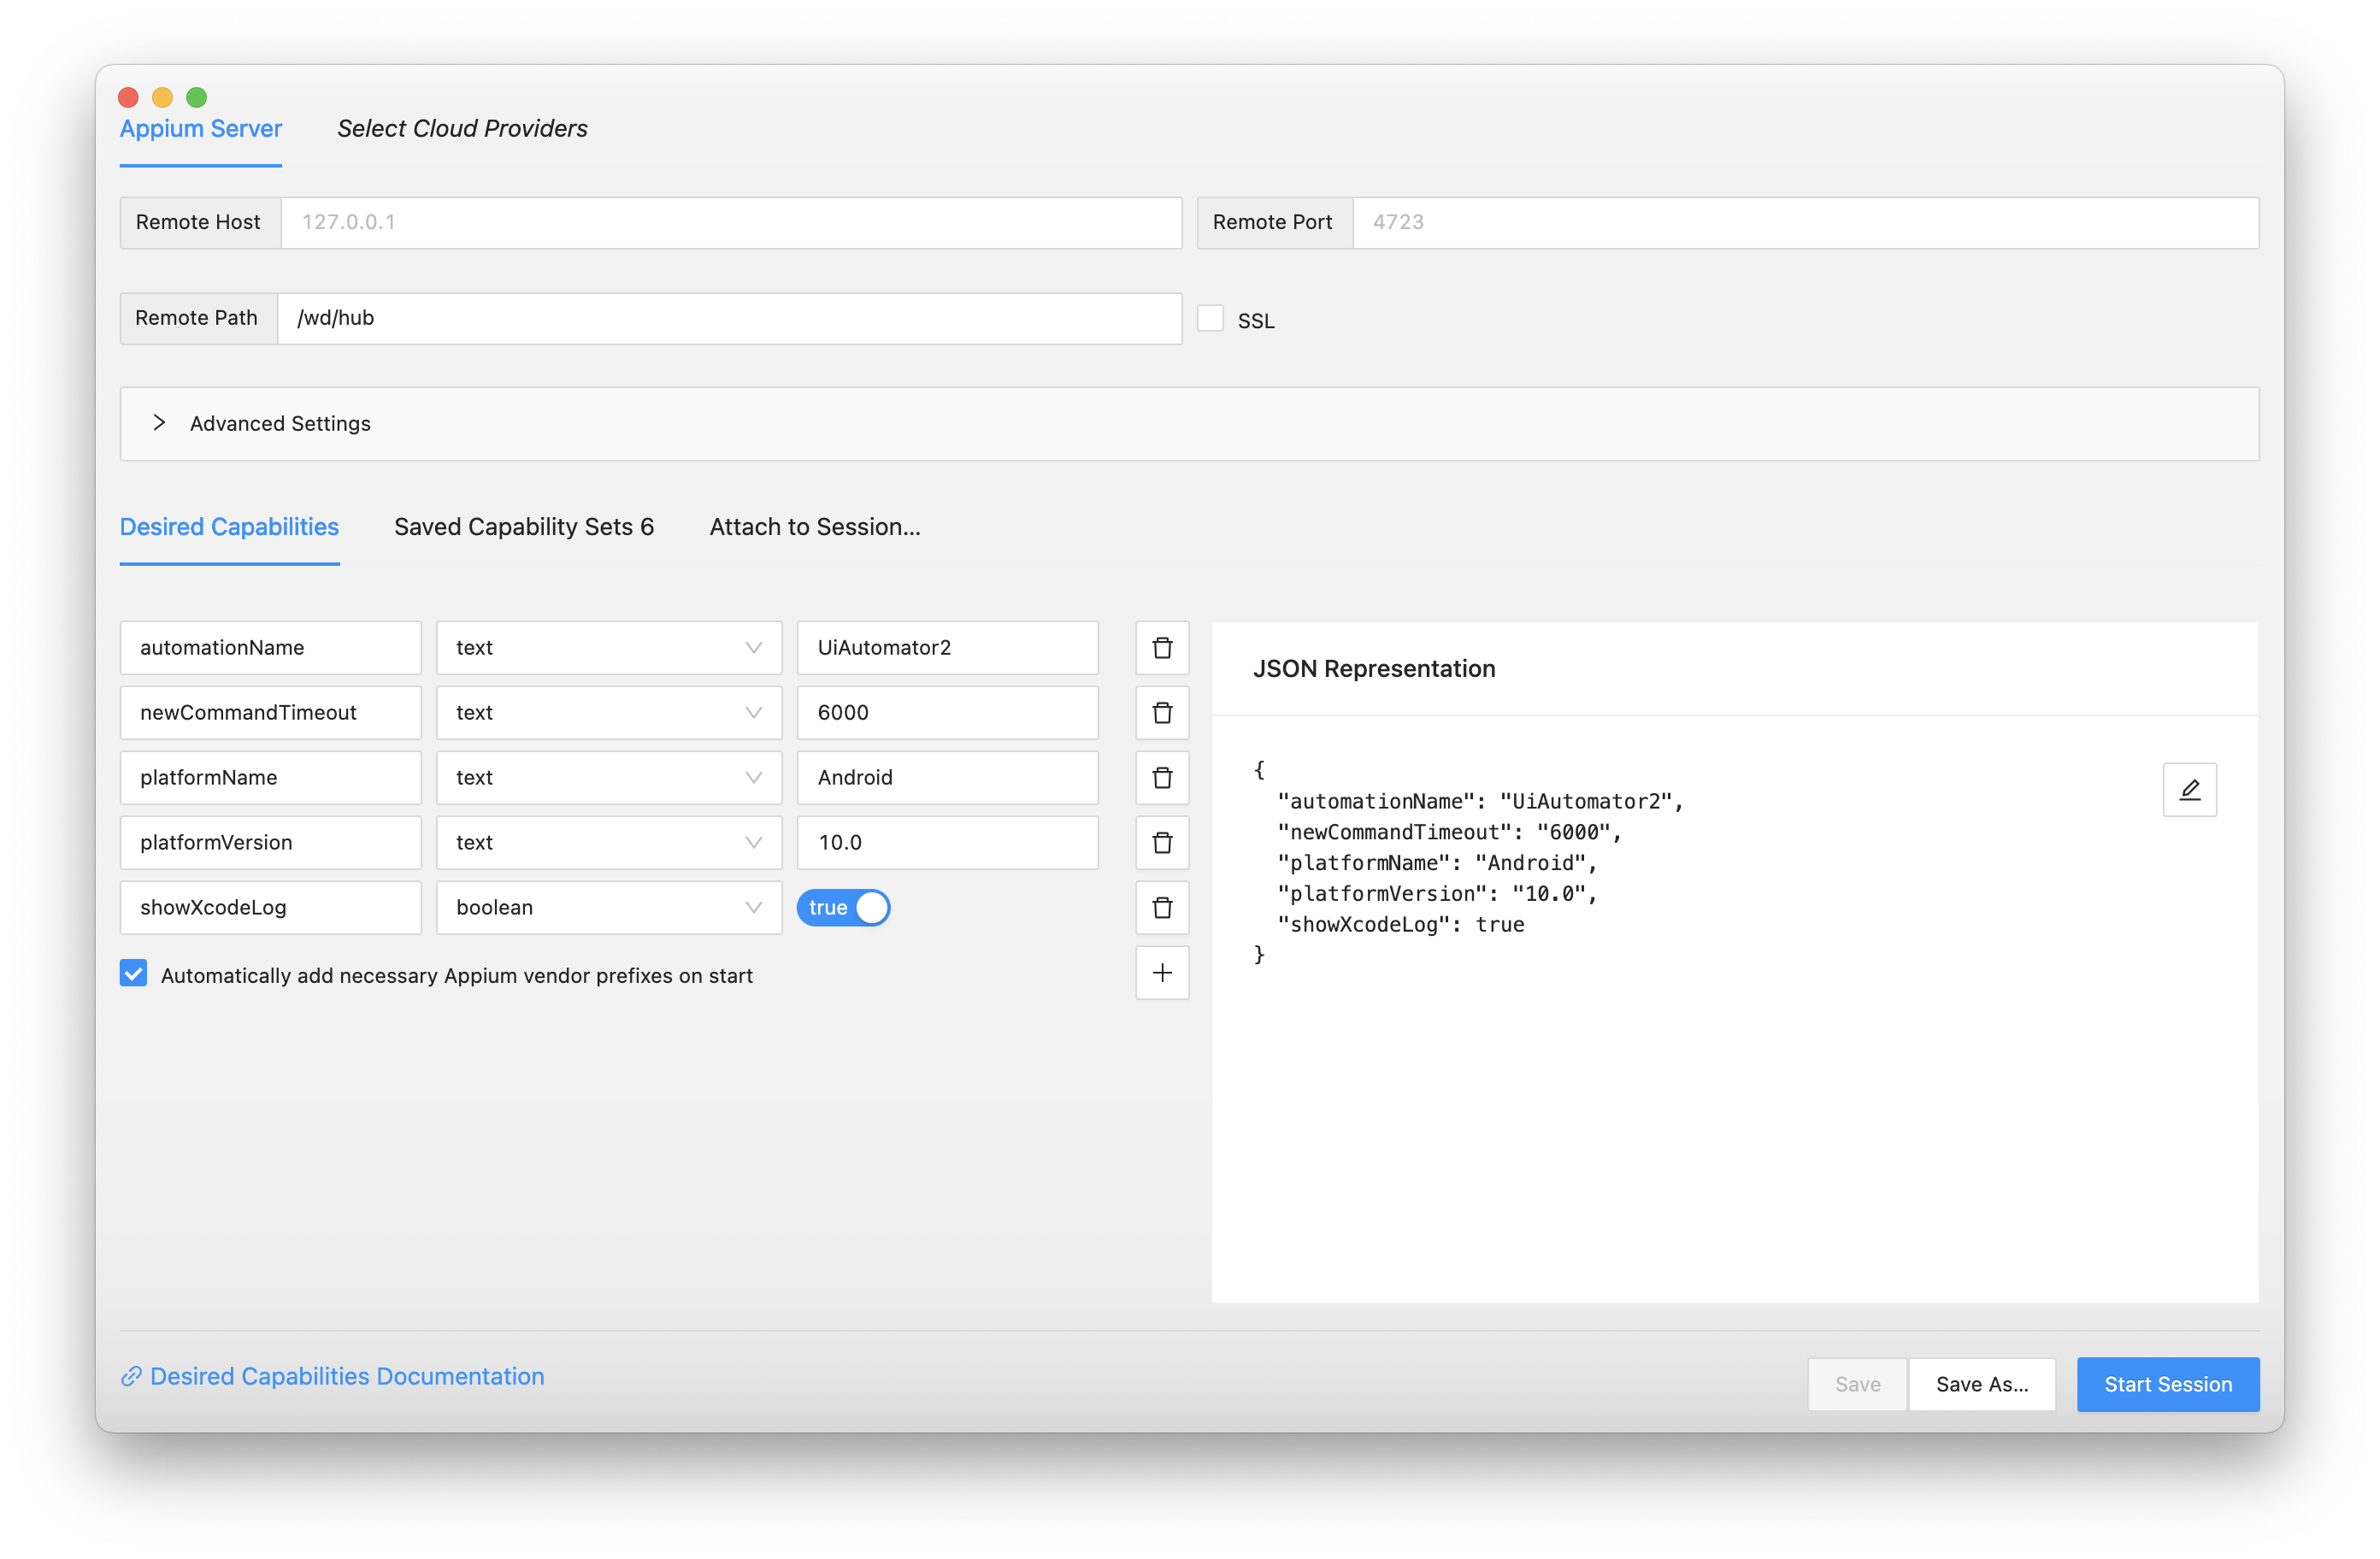This screenshot has width=2380, height=1559.
Task: Click Start Session button
Action: [2170, 1383]
